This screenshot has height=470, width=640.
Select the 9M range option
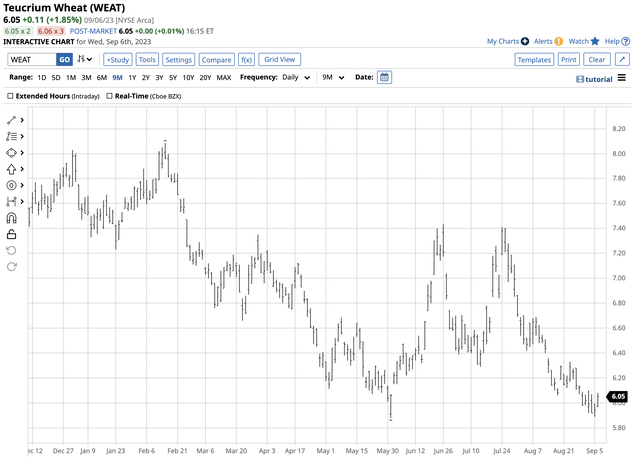[117, 78]
